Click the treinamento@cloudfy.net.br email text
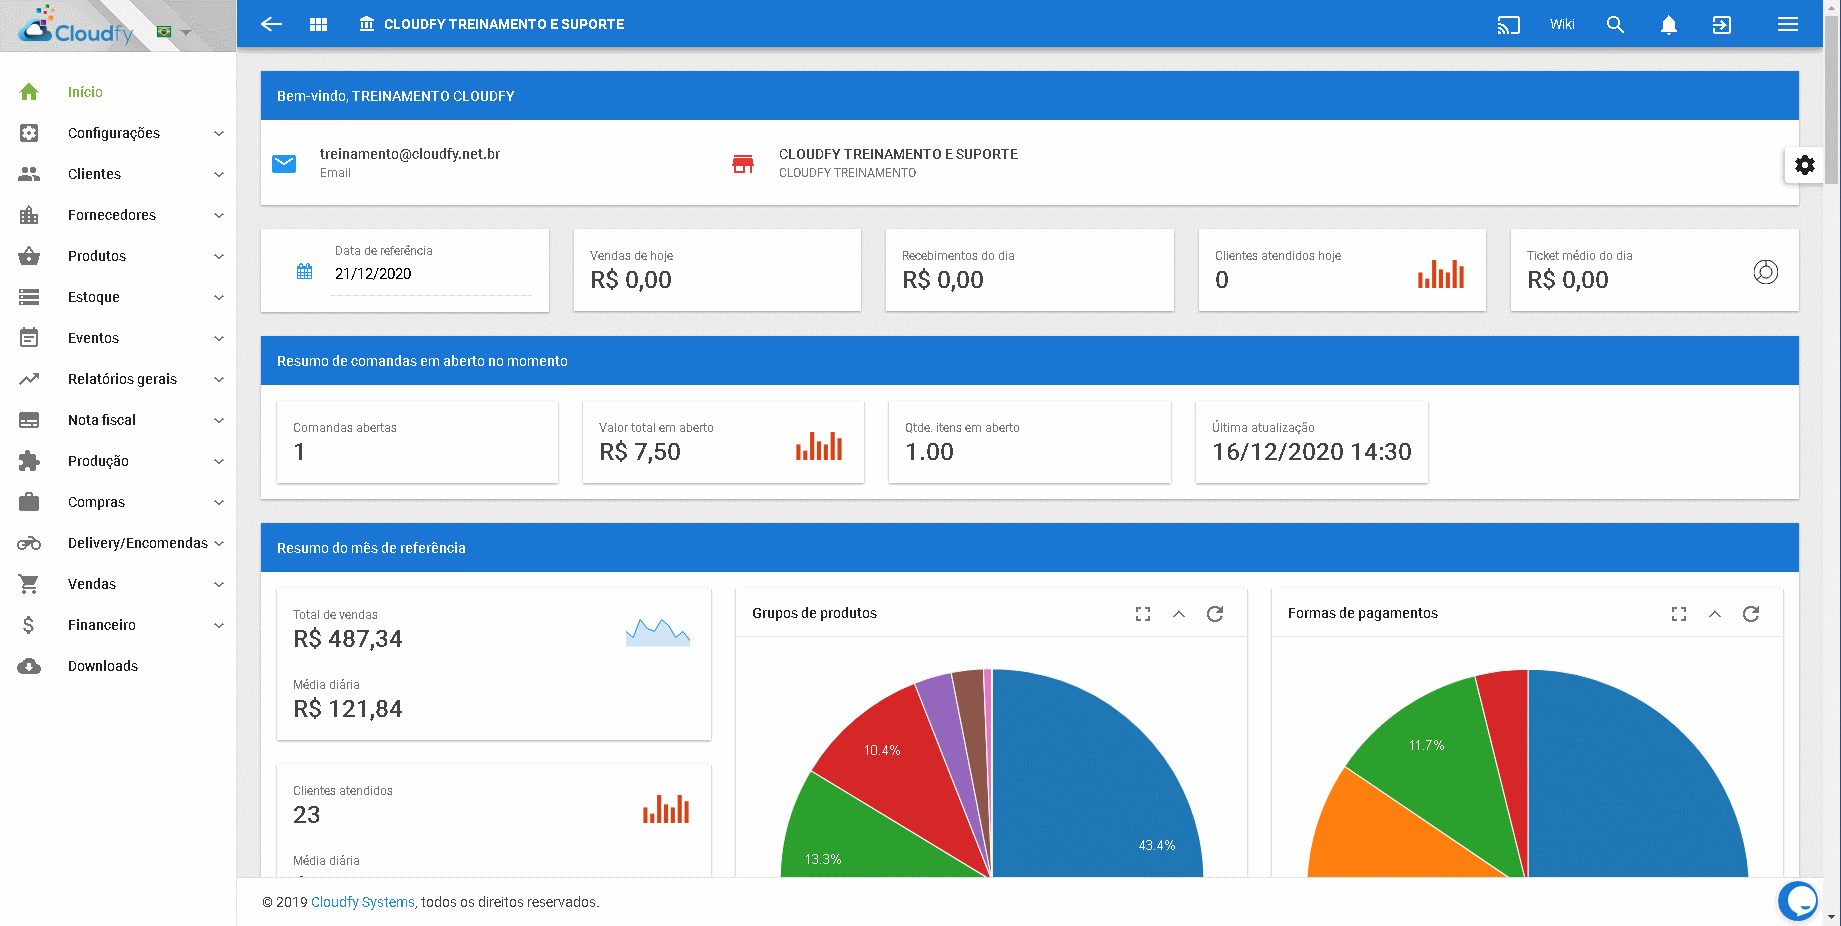Viewport: 1841px width, 926px height. (x=410, y=154)
